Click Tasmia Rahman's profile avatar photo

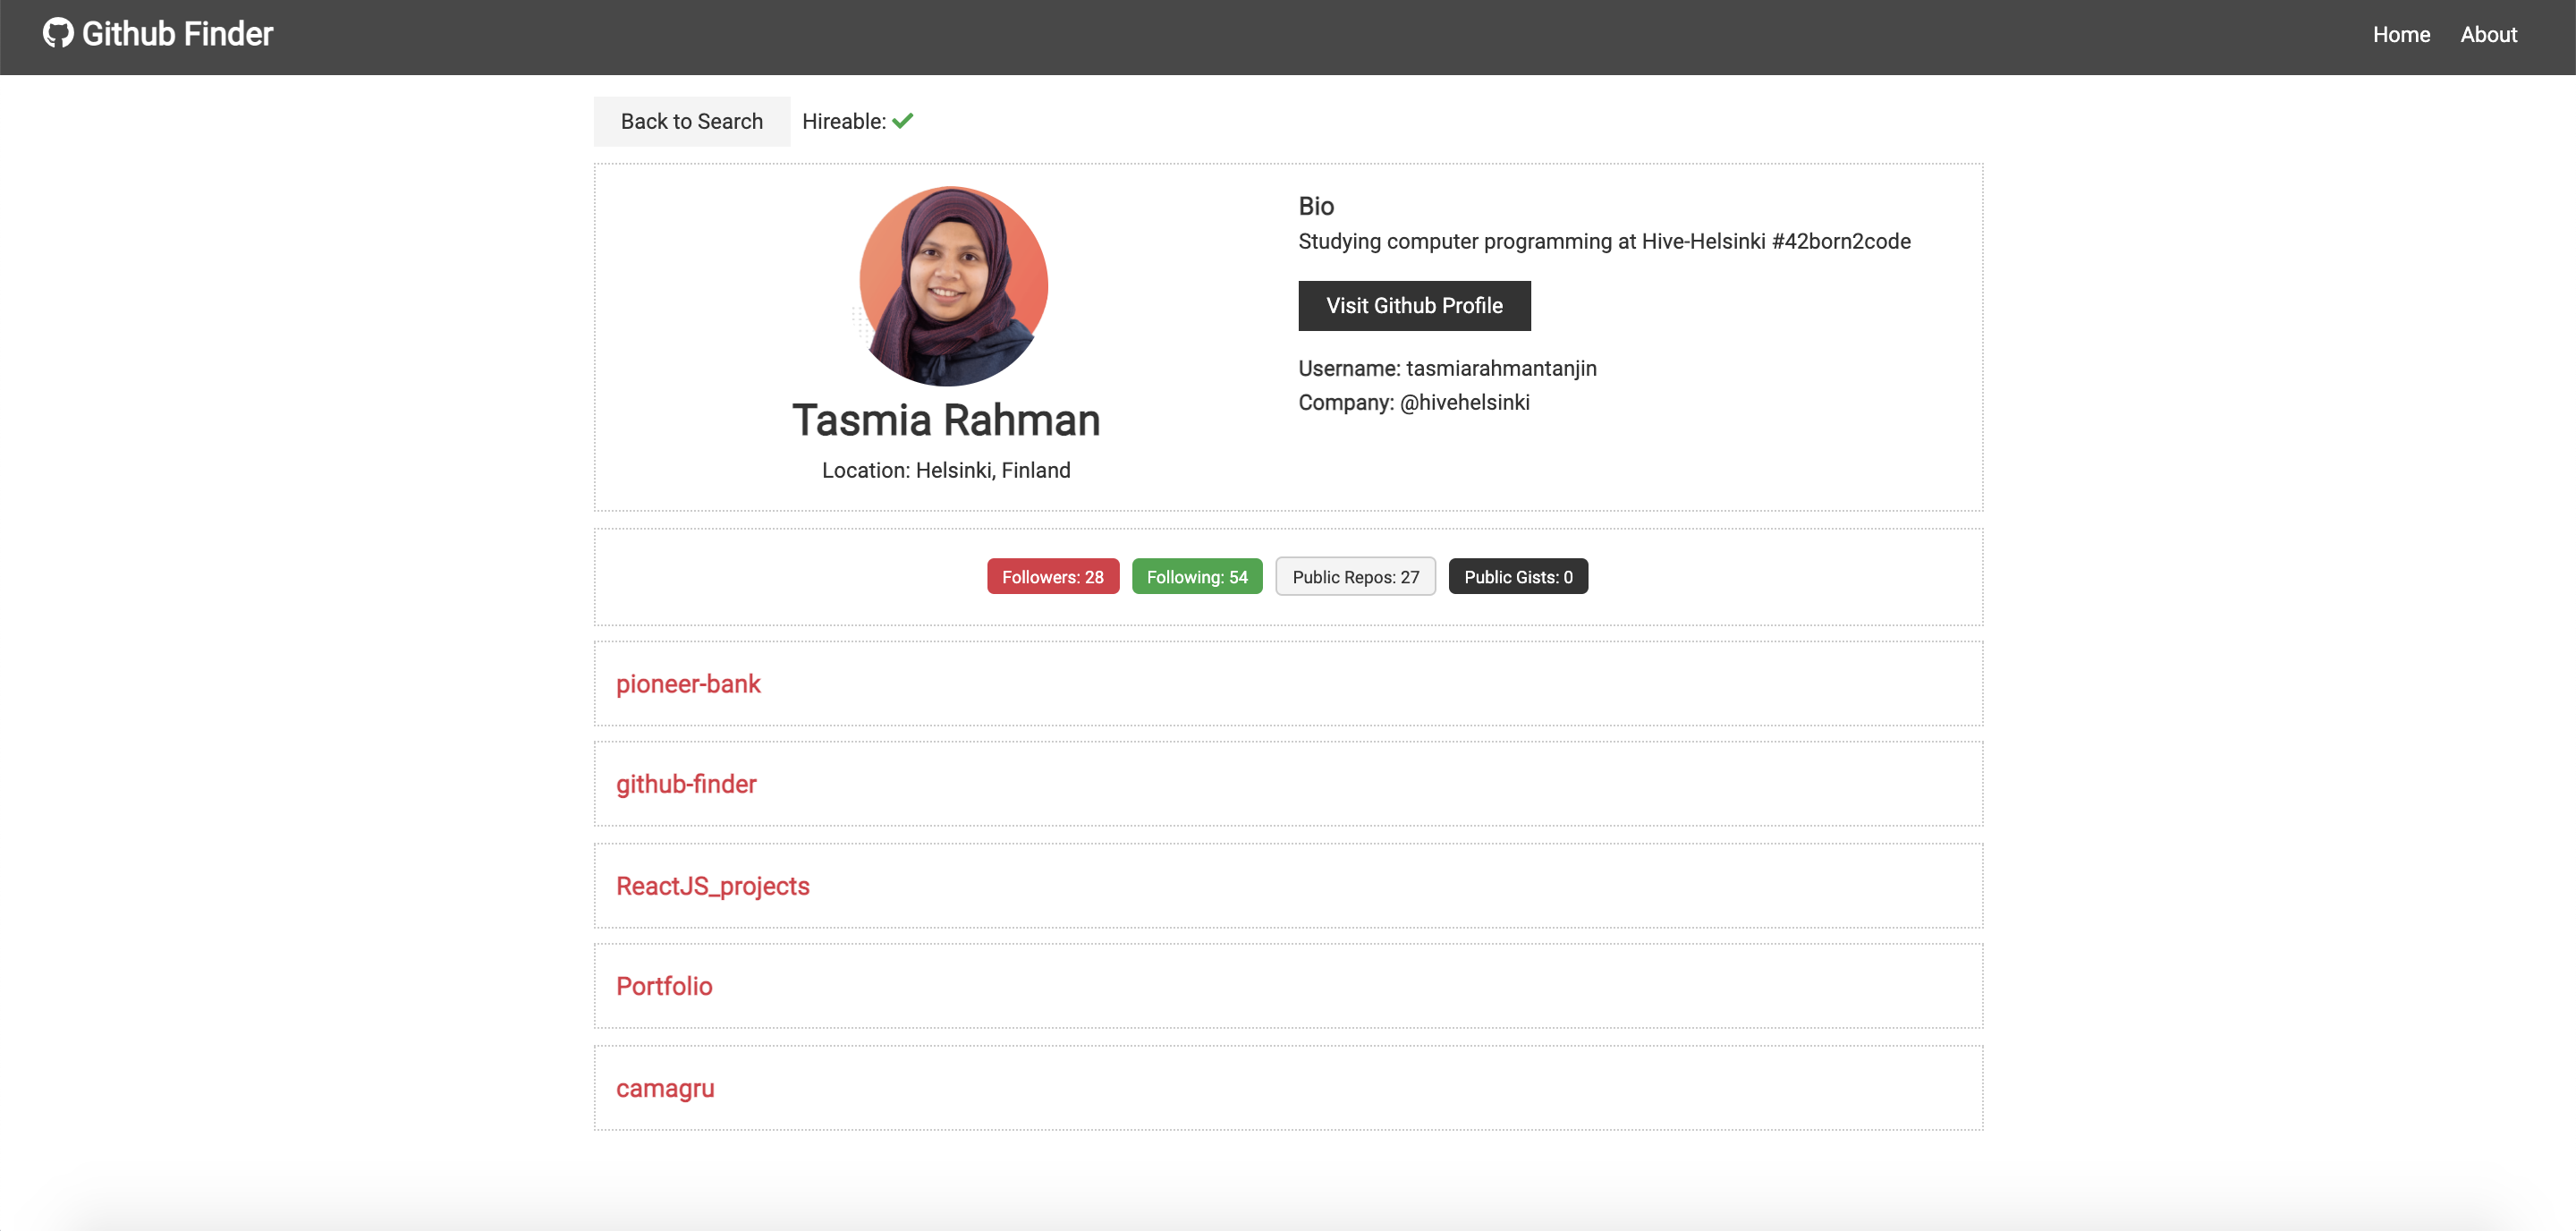952,285
